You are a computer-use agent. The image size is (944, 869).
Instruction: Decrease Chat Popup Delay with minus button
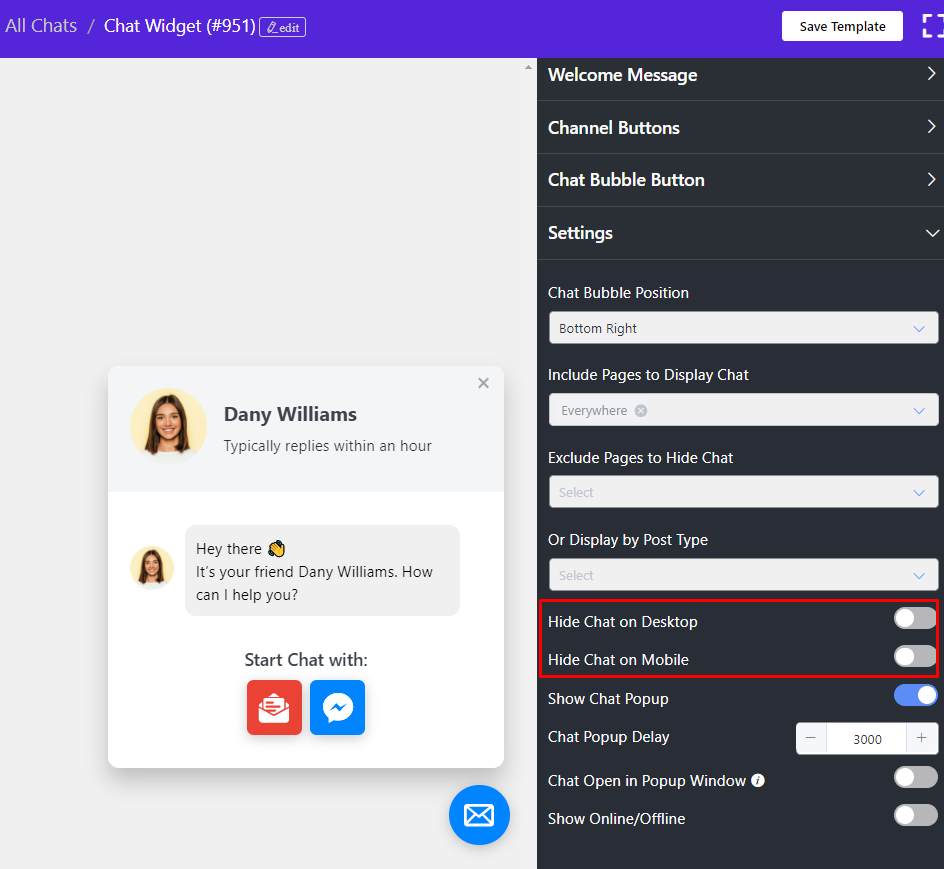click(x=811, y=738)
